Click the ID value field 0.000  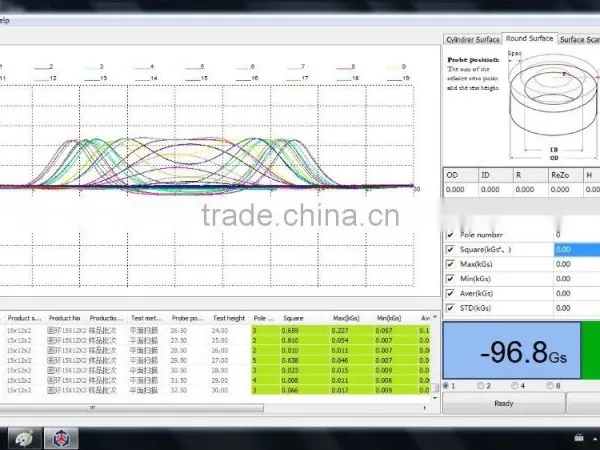496,189
